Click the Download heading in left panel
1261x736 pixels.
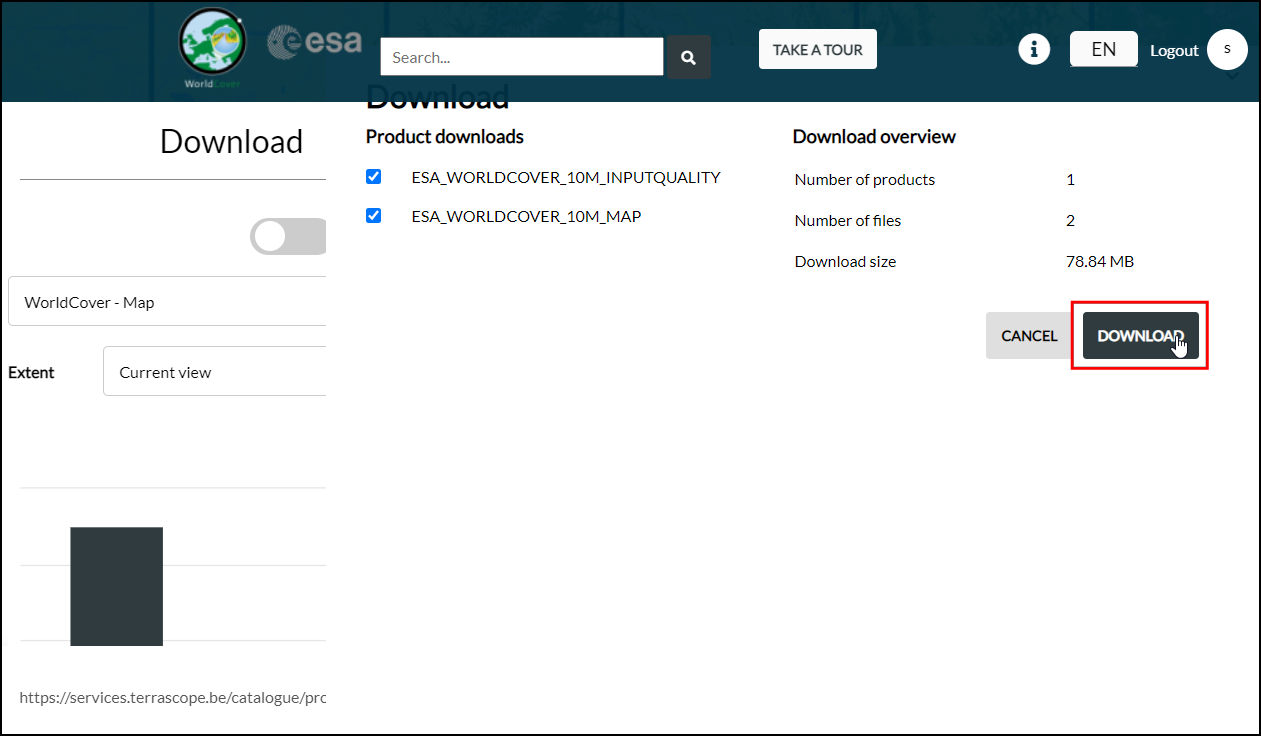pos(231,142)
